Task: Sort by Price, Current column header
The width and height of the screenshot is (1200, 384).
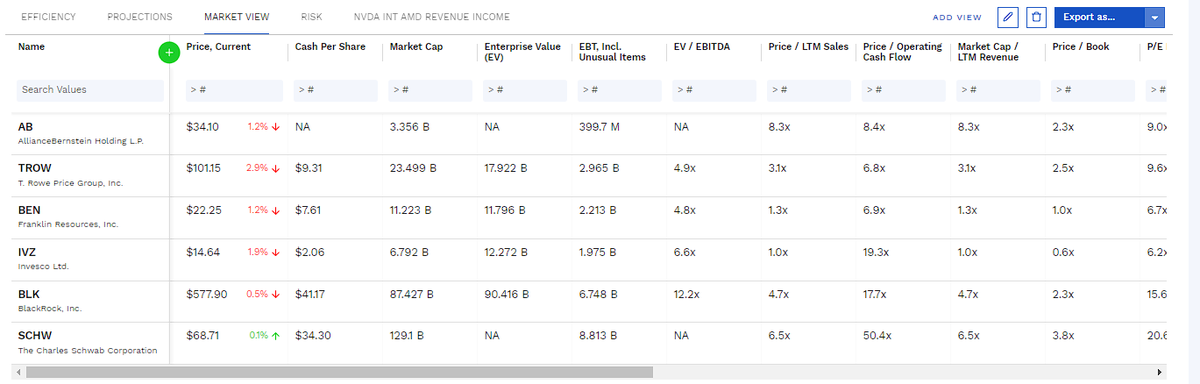Action: (x=218, y=47)
